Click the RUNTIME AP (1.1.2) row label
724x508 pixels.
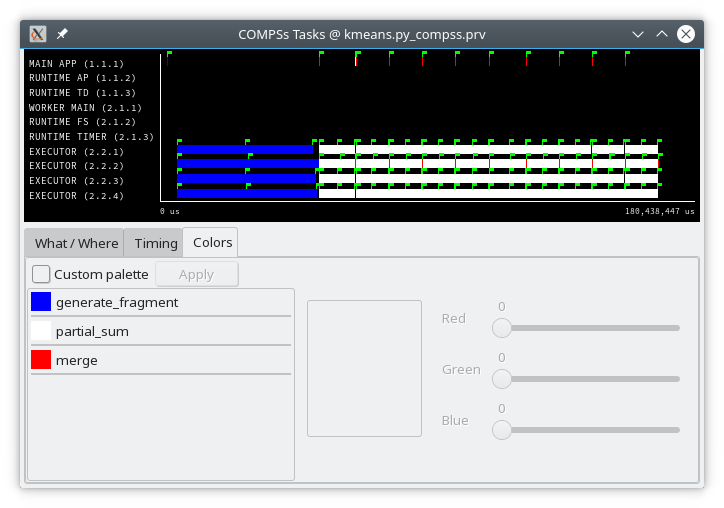83,78
